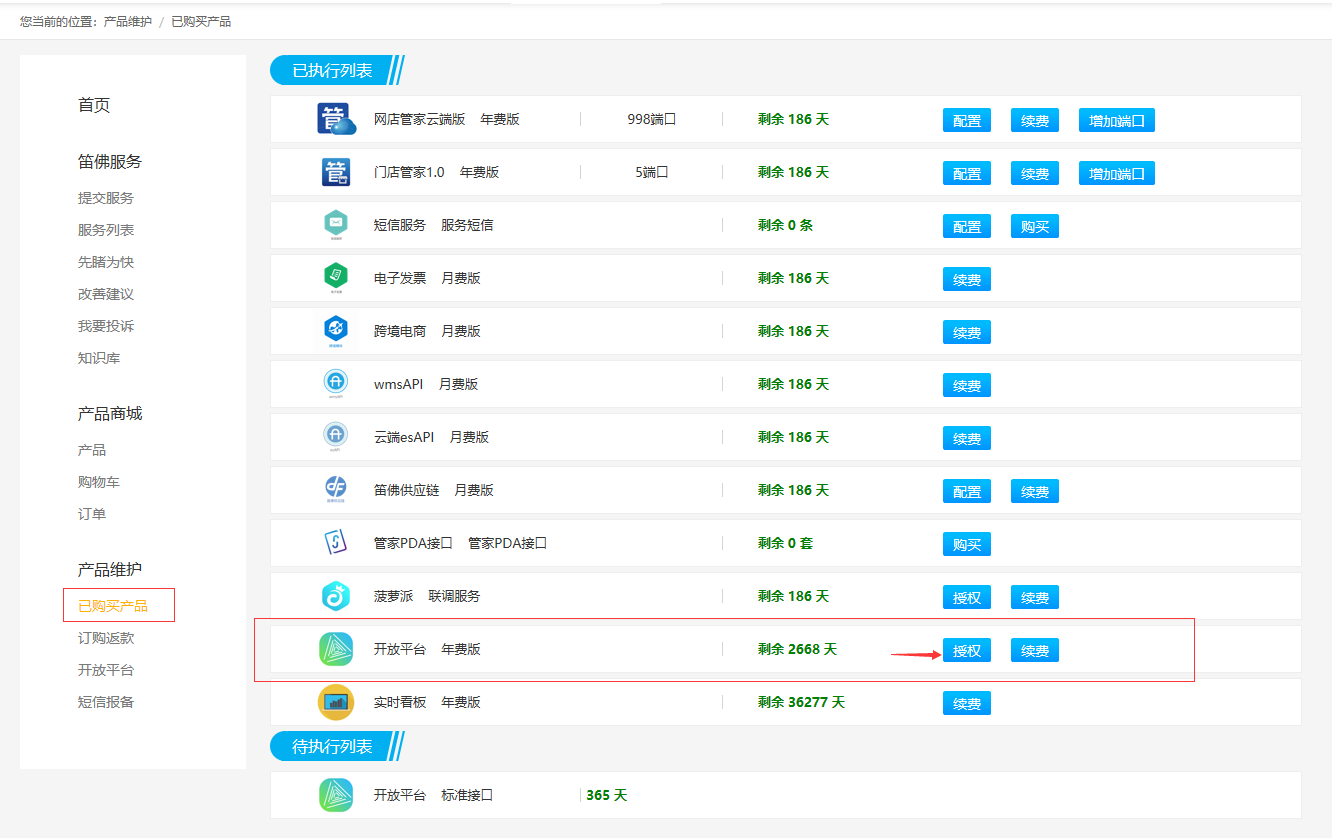1332x838 pixels.
Task: Click 开放平台 标准接口 icon in pending list
Action: click(336, 795)
